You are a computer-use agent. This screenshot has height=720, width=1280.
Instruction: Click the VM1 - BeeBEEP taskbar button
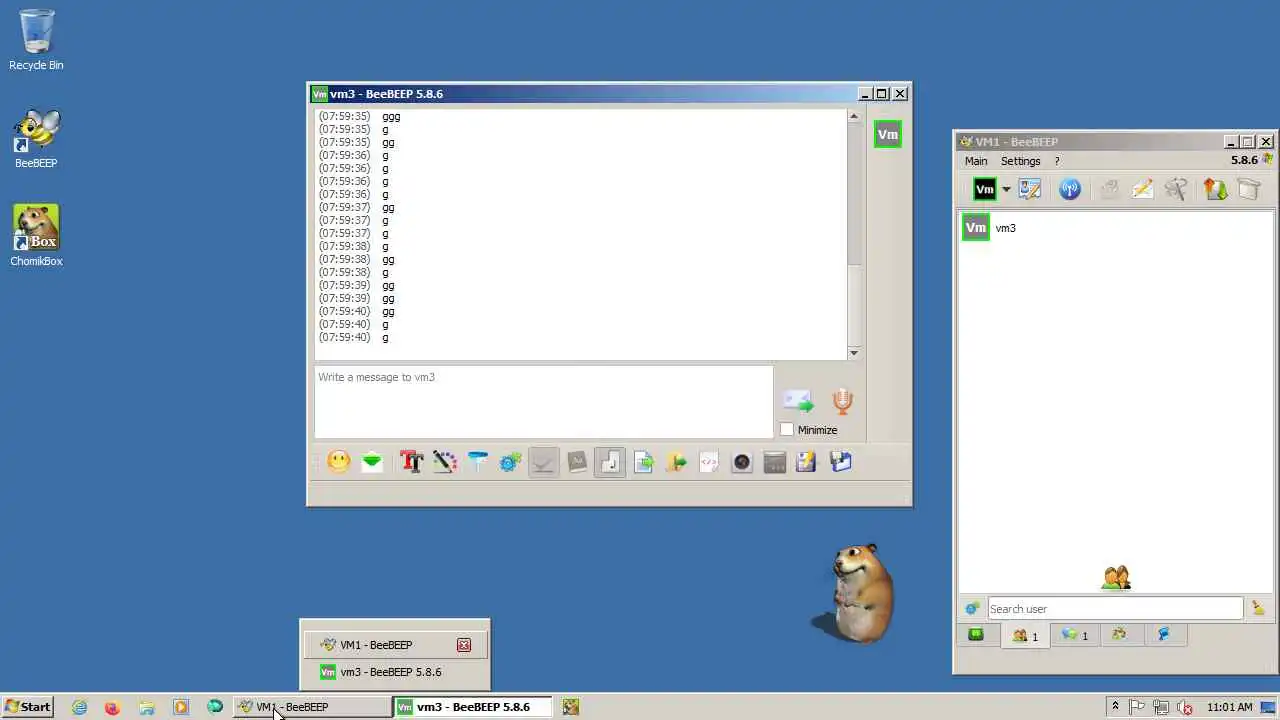tap(312, 707)
